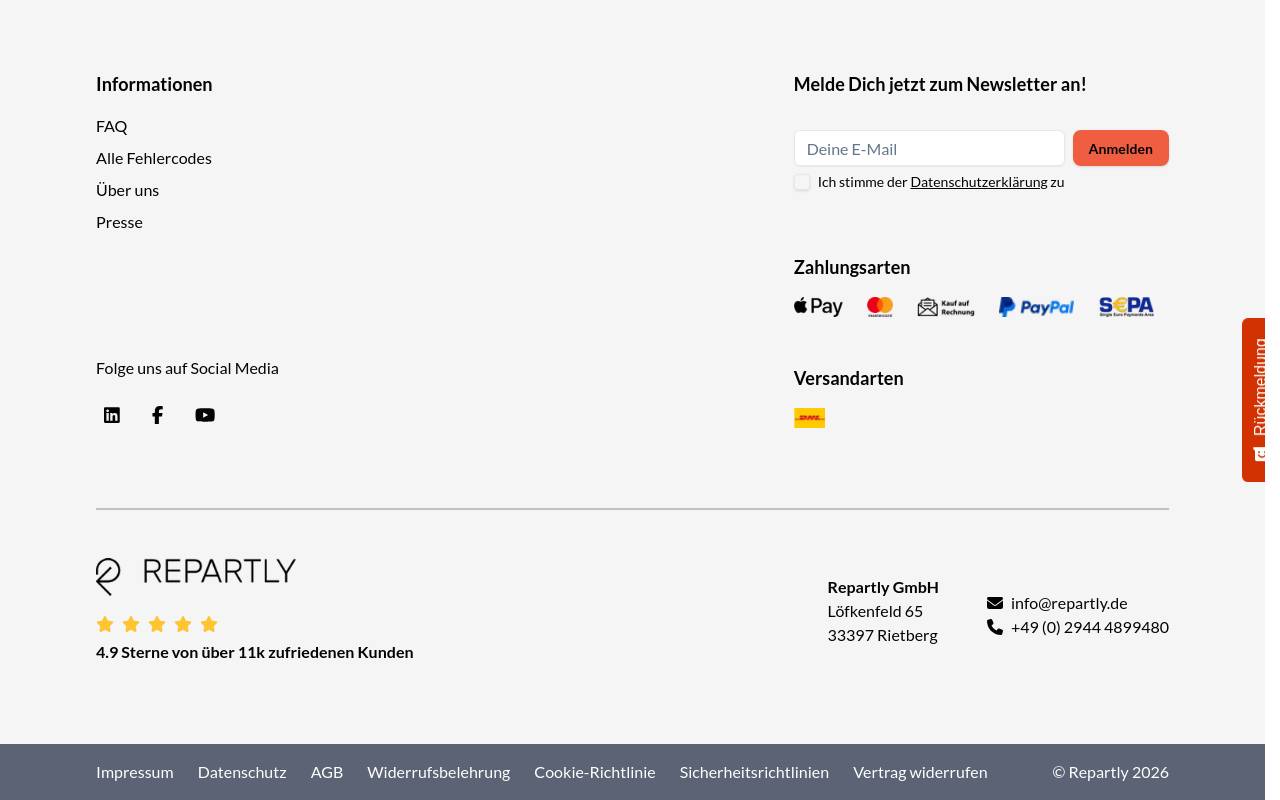
Task: Click the Deine E-Mail newsletter input field
Action: tap(929, 148)
